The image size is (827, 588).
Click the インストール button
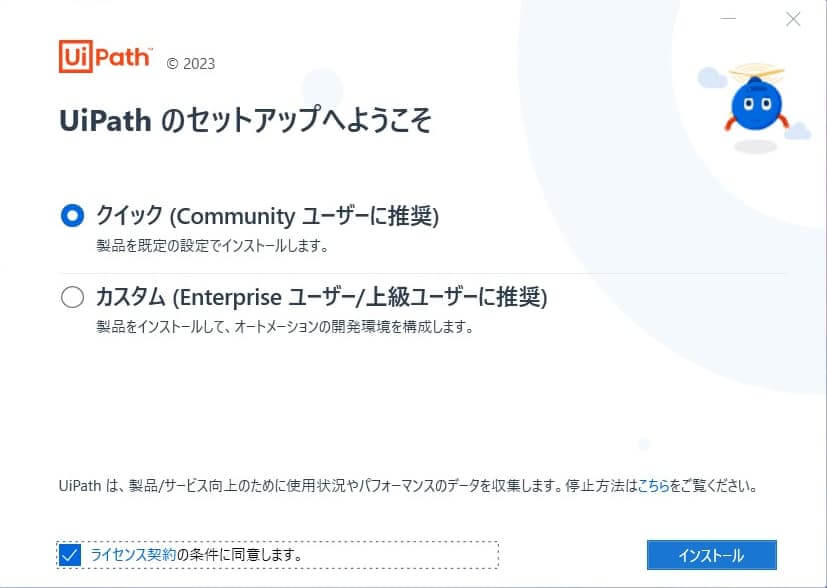click(x=711, y=555)
